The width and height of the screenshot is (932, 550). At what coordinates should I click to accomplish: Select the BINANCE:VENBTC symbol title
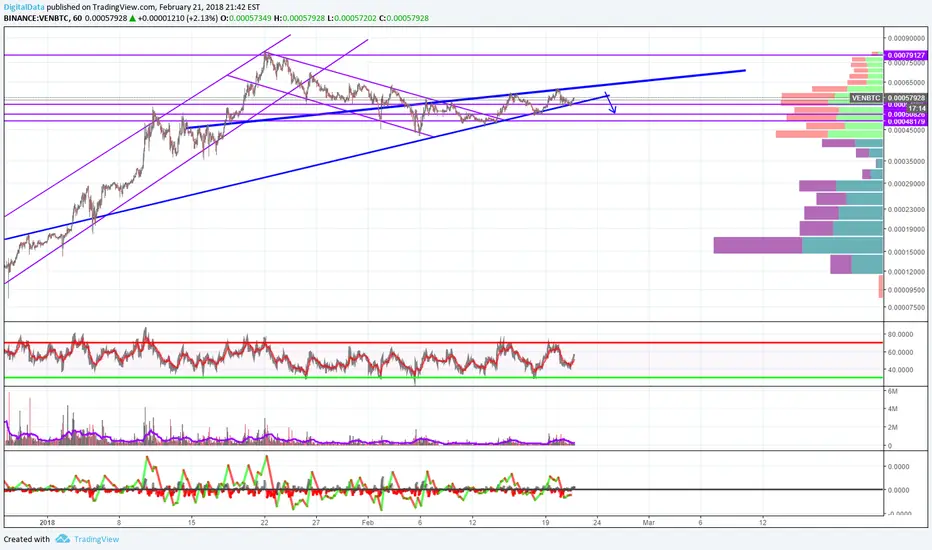(x=36, y=18)
